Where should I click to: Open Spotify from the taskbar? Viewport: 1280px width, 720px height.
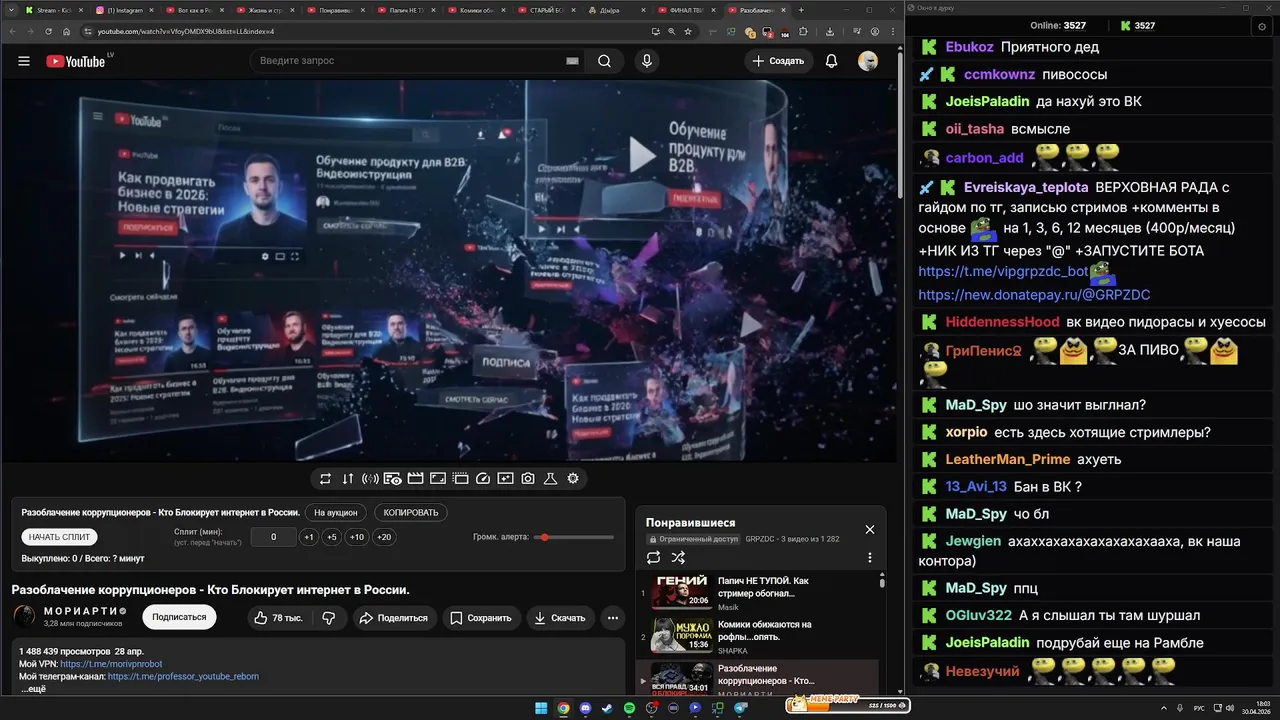point(629,708)
